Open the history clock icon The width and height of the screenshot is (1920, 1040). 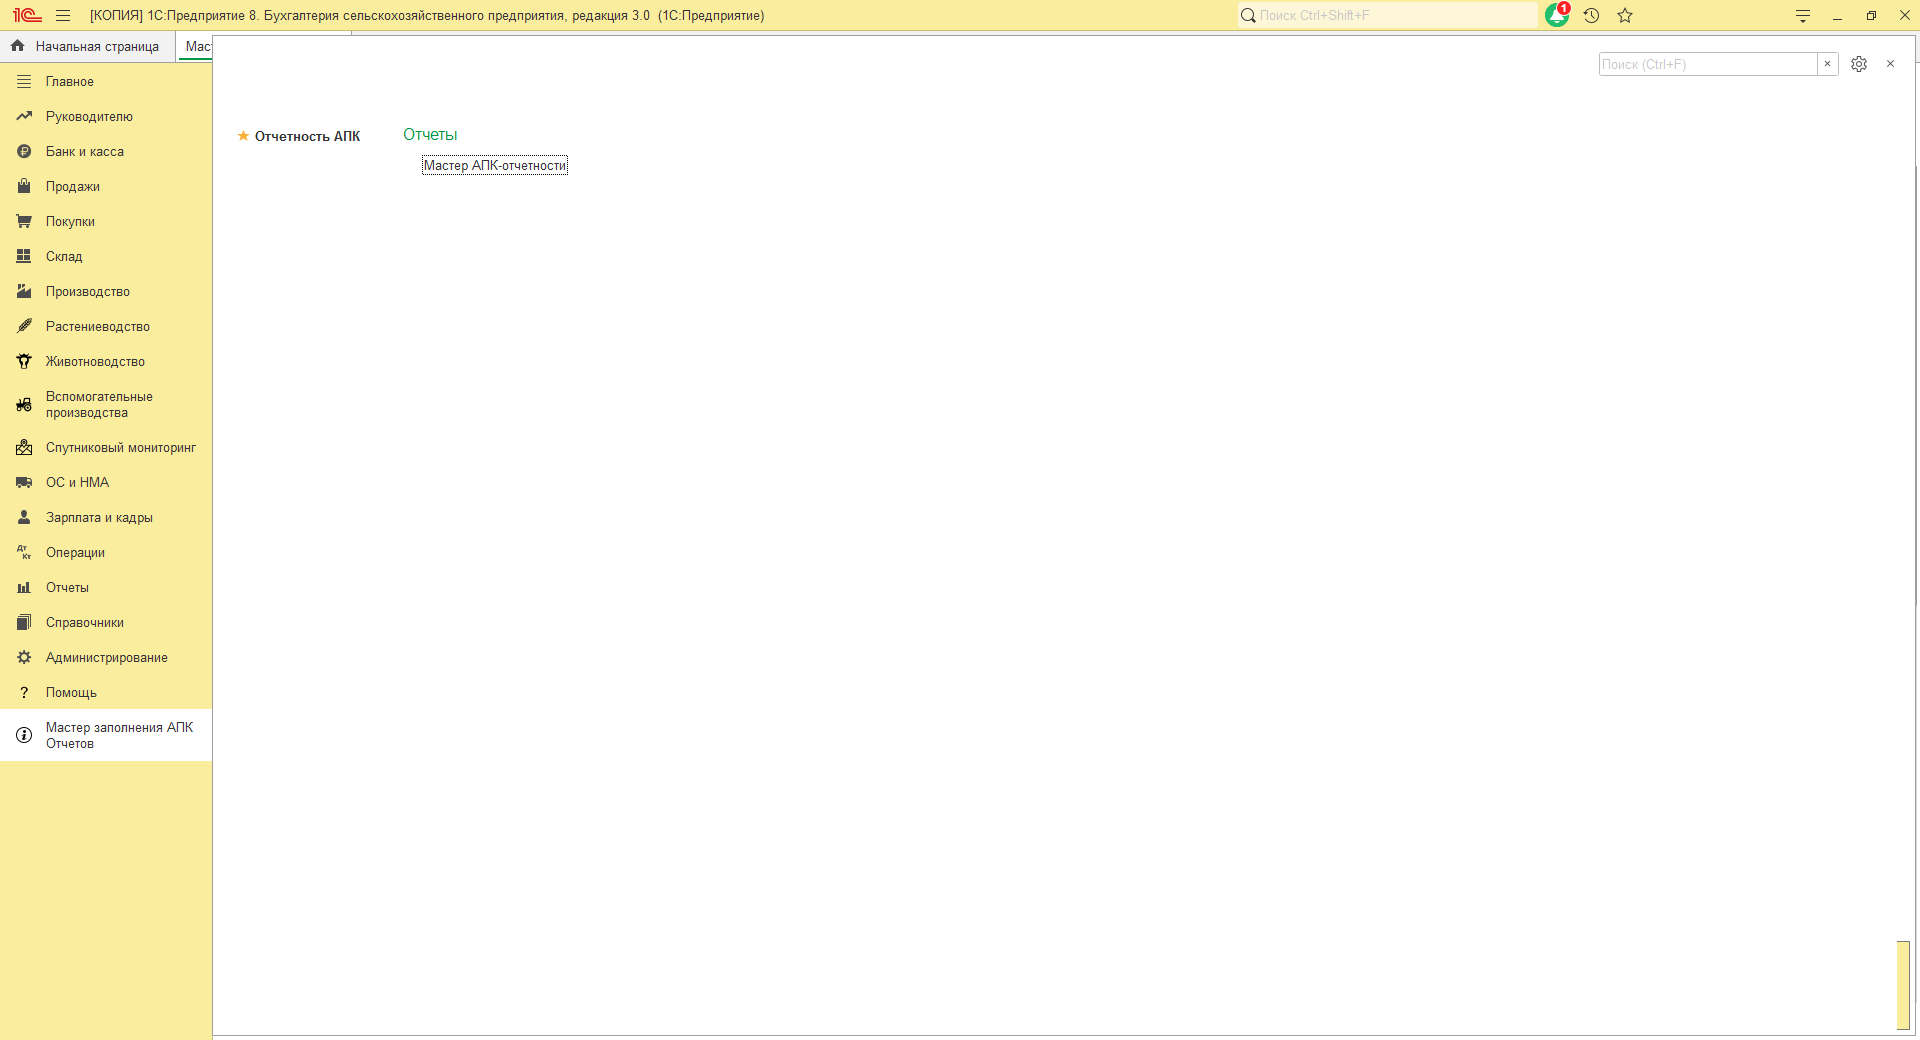(1591, 15)
